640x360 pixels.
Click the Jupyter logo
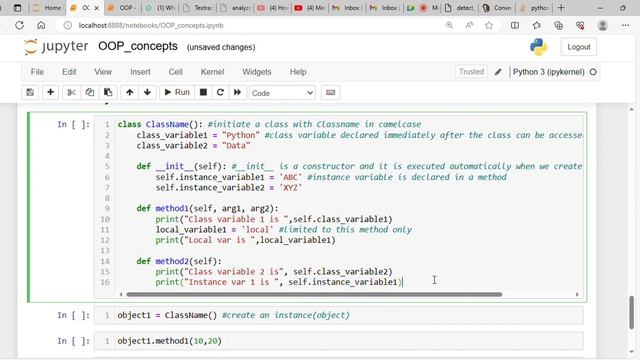[x=56, y=47]
